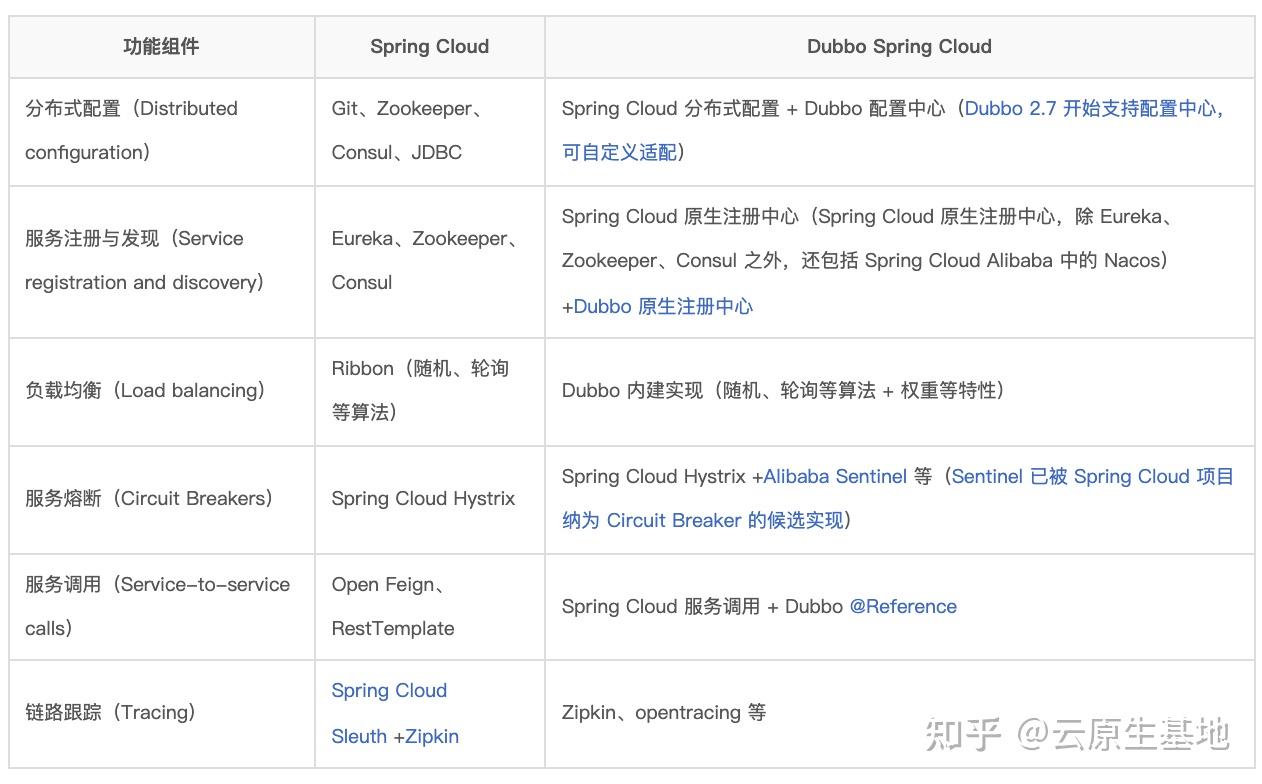This screenshot has width=1262, height=784.
Task: Click the Spring Cloud 服务调用 + Dubbo text
Action: pyautogui.click(x=702, y=606)
